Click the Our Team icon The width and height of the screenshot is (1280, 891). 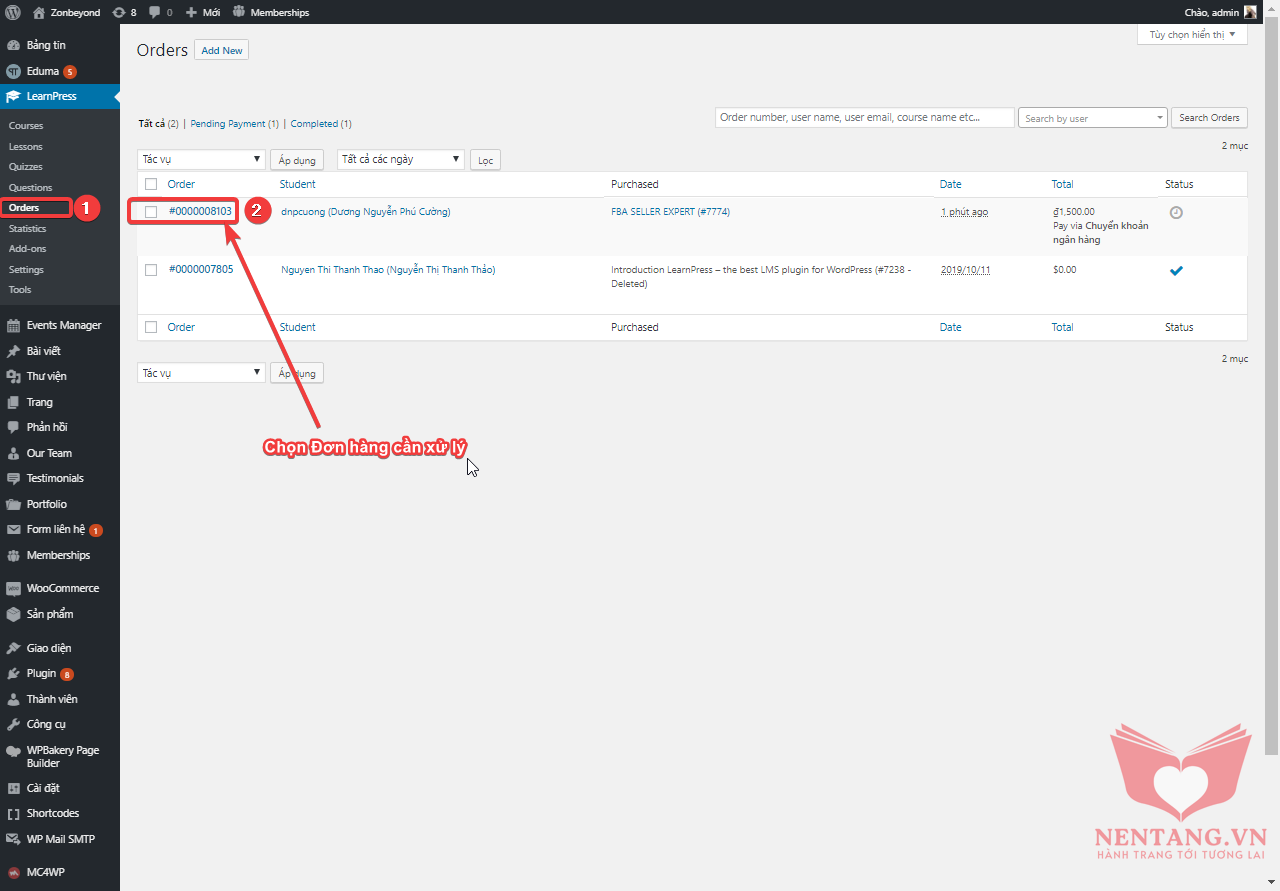click(13, 453)
